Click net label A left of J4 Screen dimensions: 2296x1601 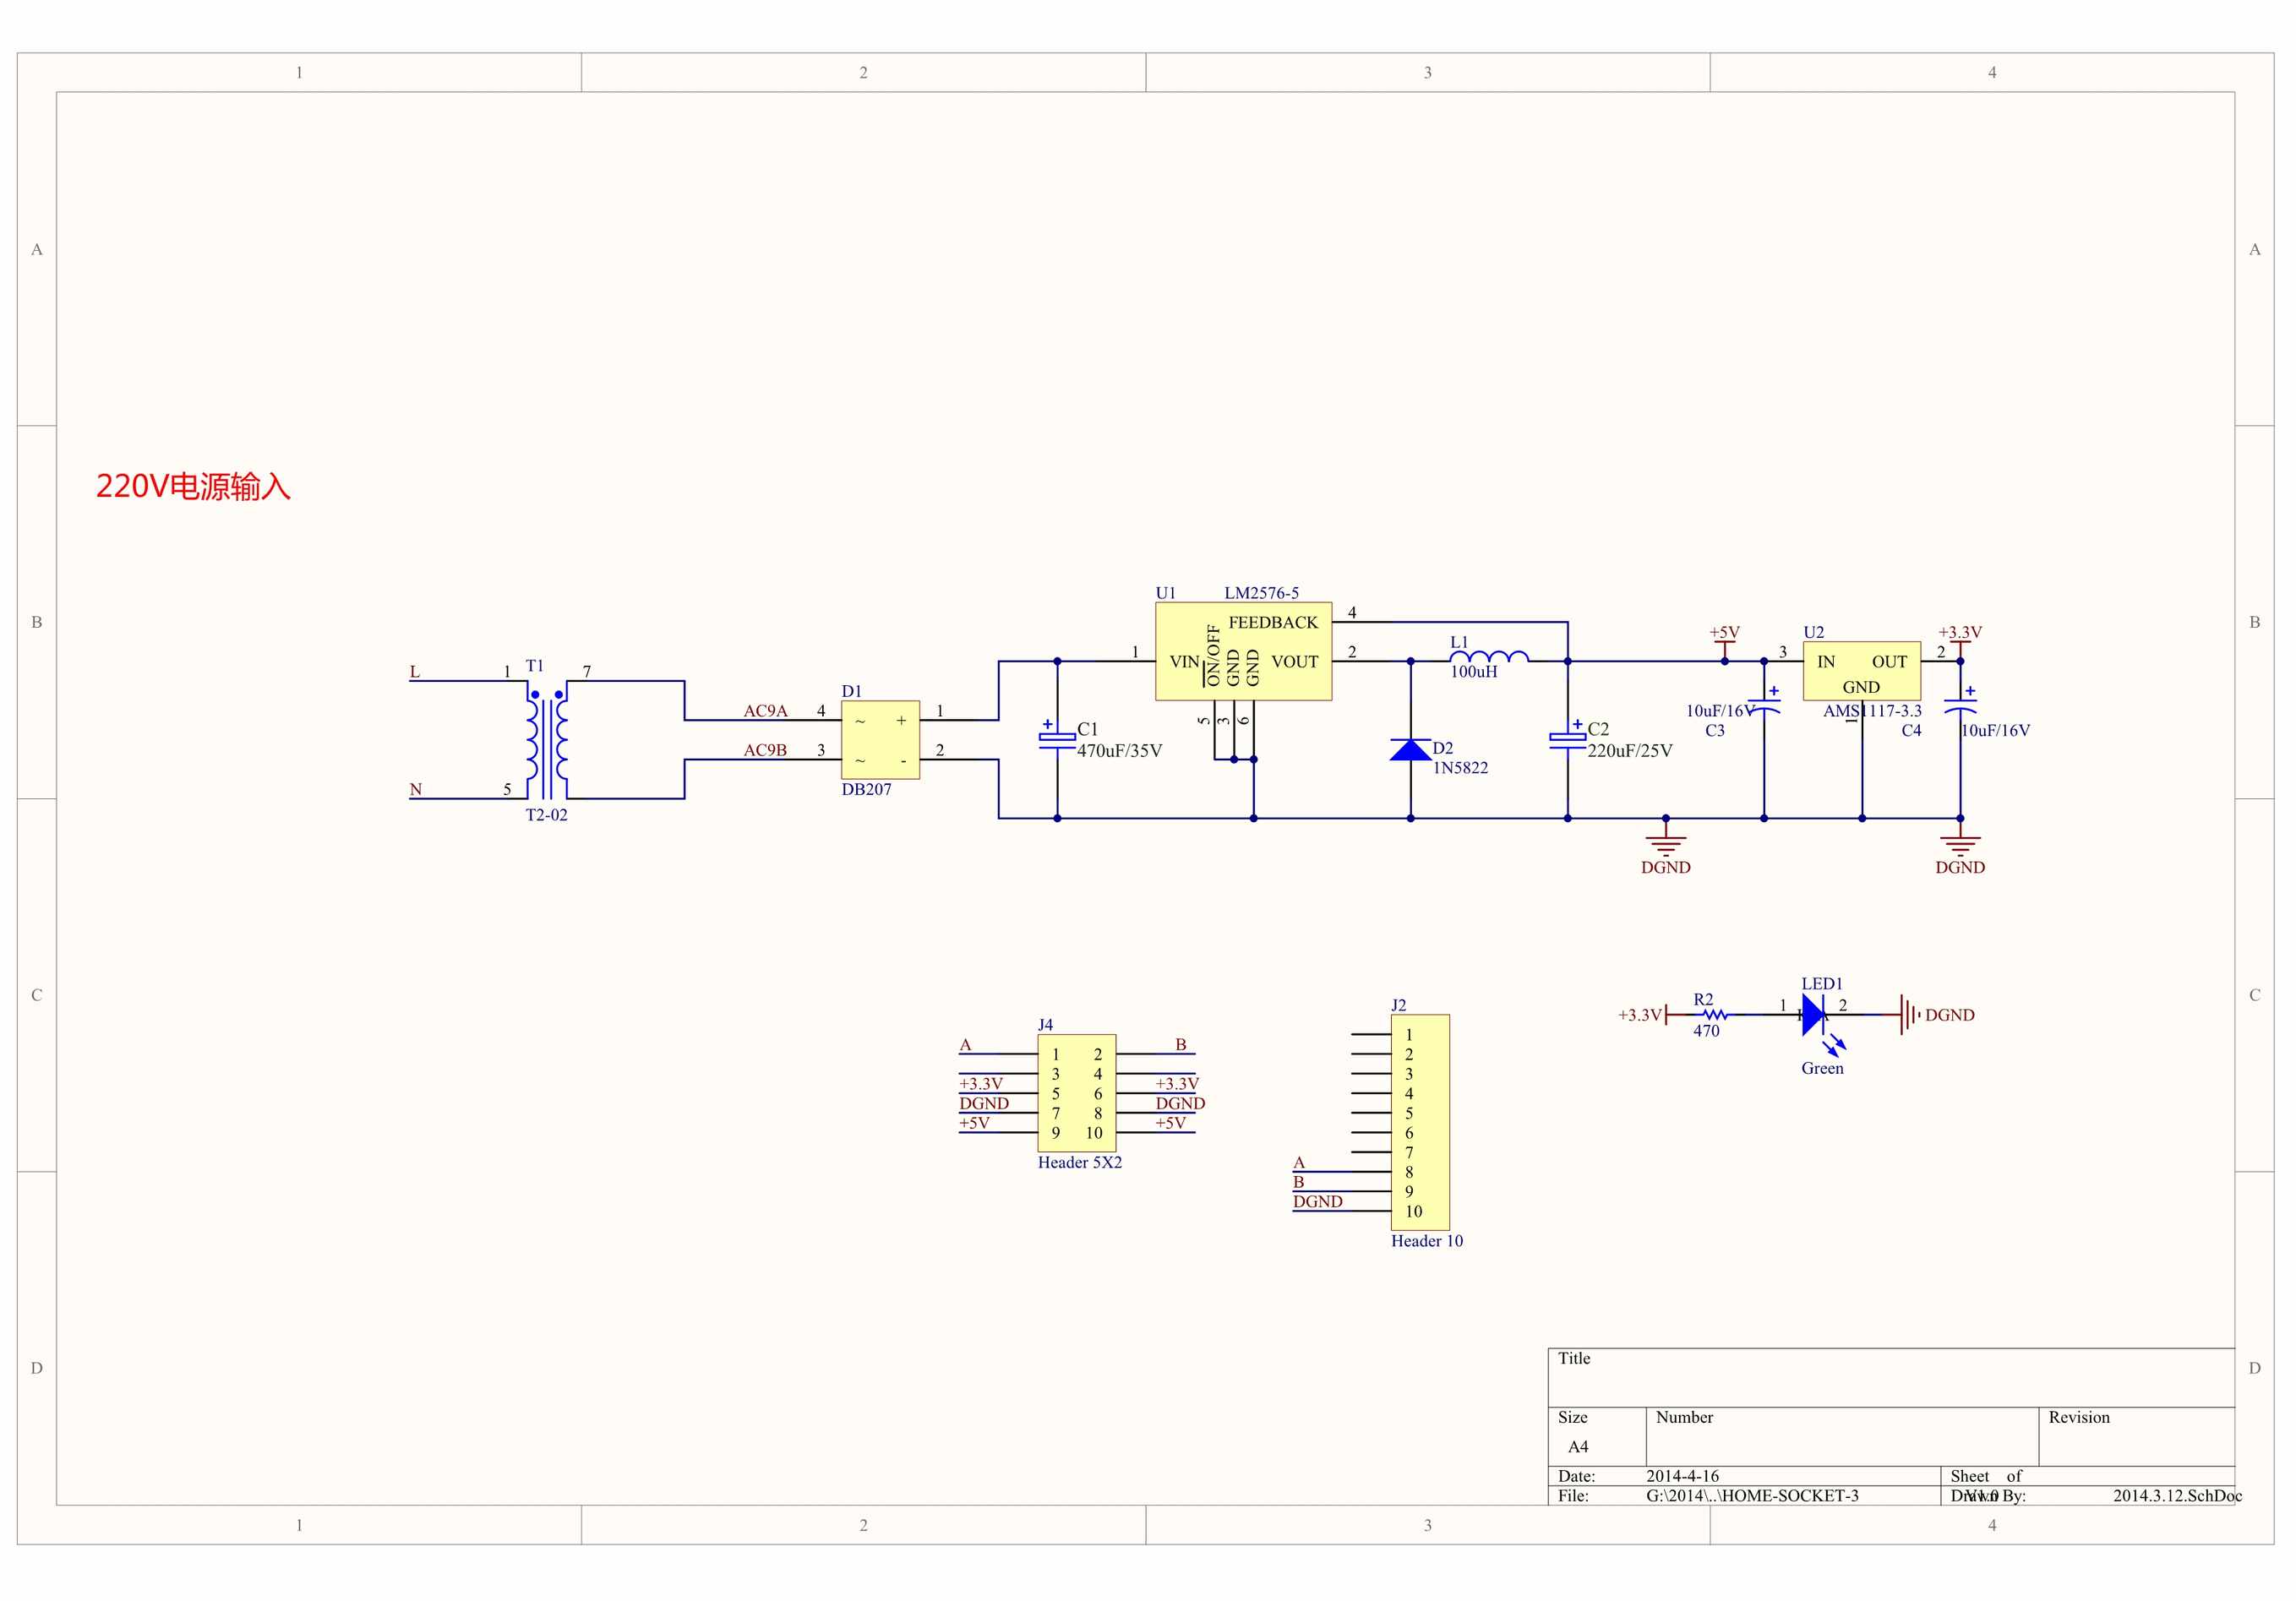tap(965, 1045)
